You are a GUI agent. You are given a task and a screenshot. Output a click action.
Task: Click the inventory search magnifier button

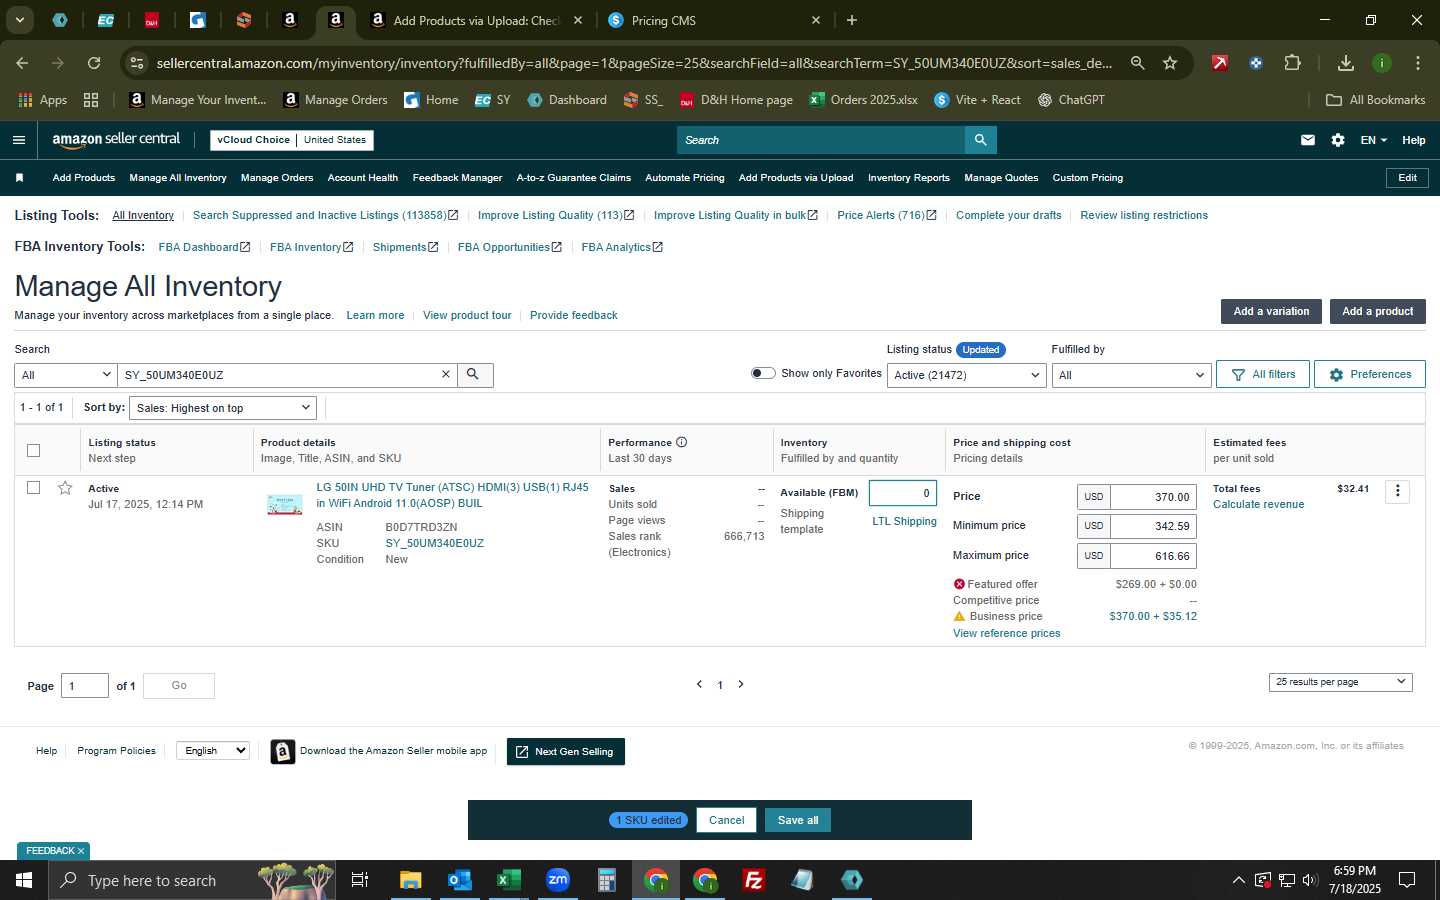point(474,375)
